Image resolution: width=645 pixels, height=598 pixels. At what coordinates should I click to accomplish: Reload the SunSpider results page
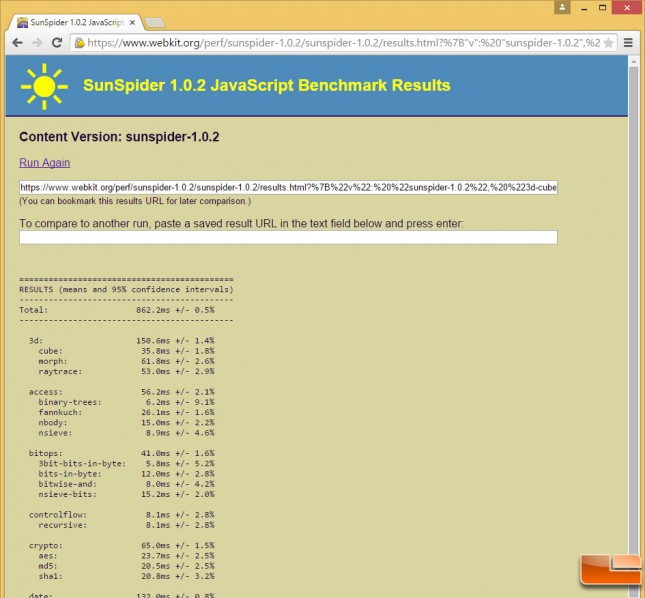coord(57,43)
